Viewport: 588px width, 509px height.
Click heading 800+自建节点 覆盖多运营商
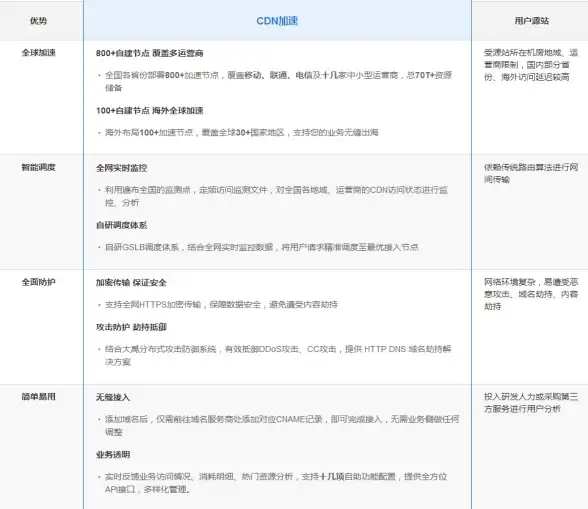150,53
